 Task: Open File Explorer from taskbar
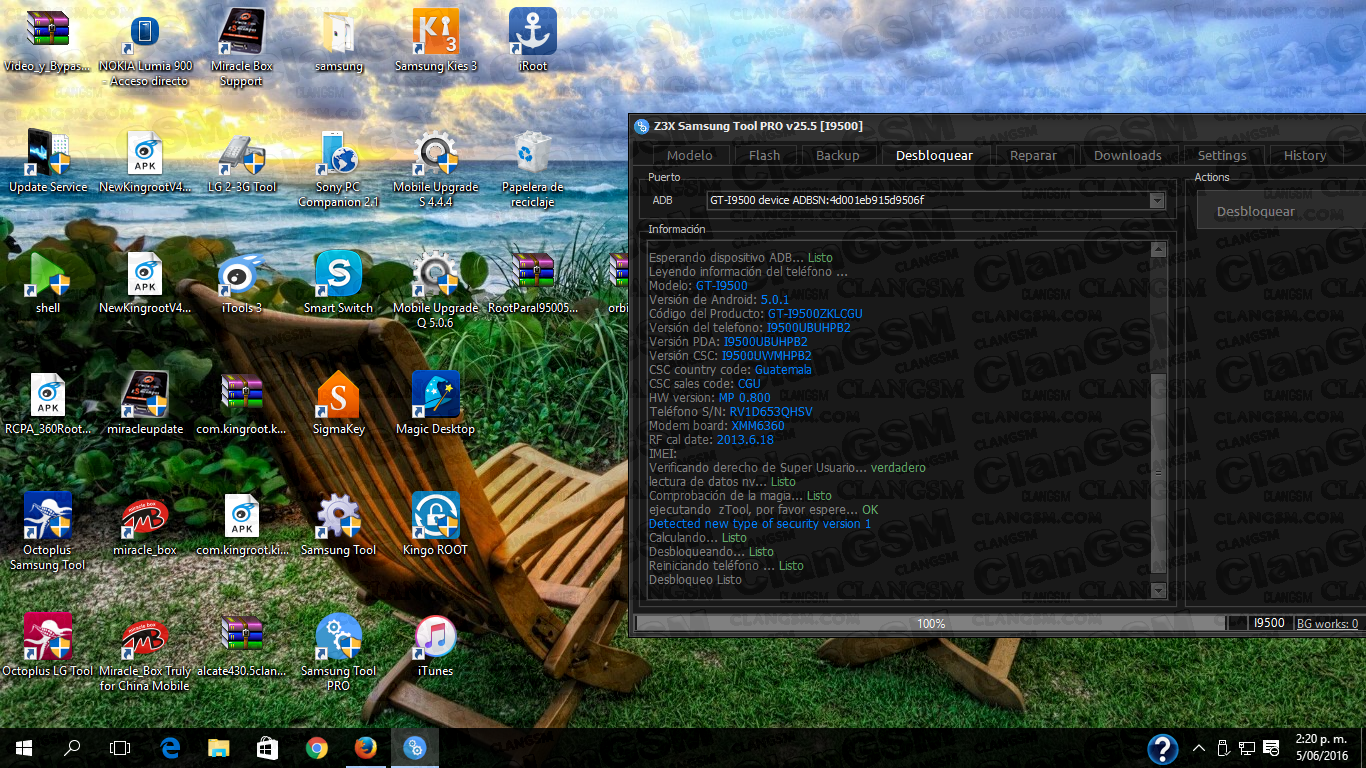pyautogui.click(x=219, y=747)
